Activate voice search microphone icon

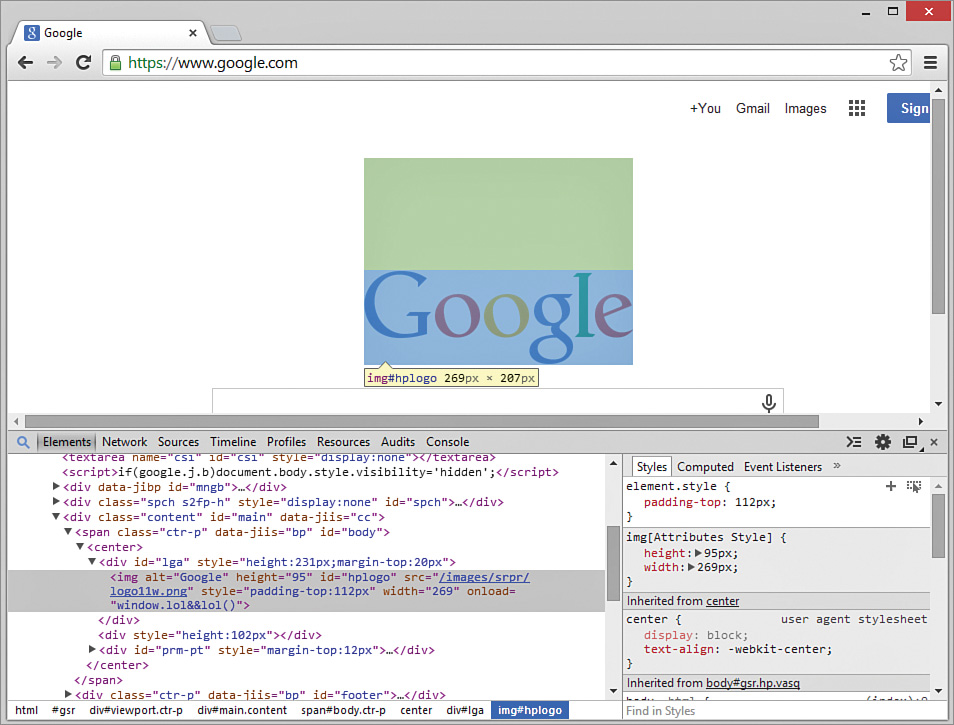point(768,401)
